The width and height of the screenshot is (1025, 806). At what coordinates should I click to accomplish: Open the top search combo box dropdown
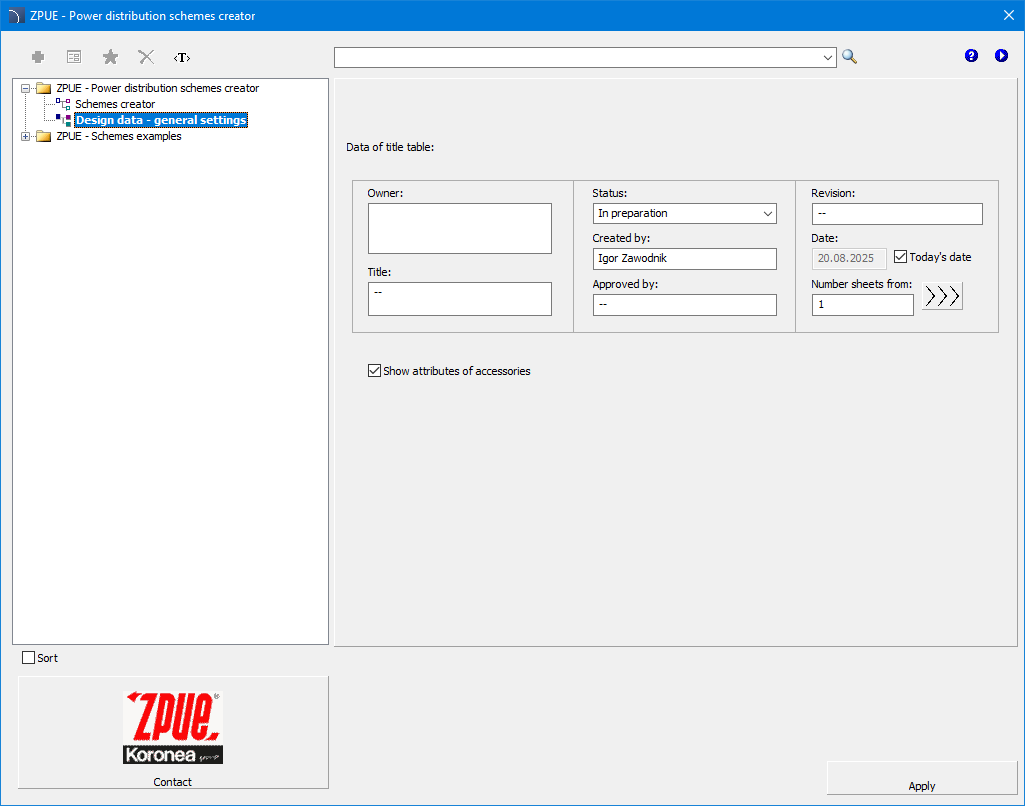coord(828,58)
